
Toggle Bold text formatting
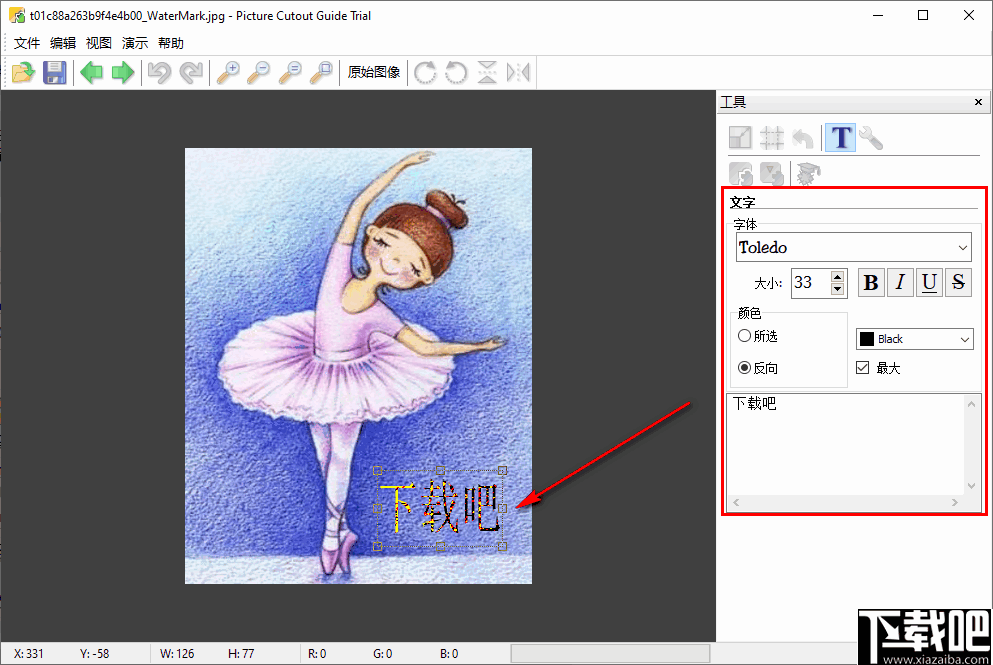click(871, 282)
